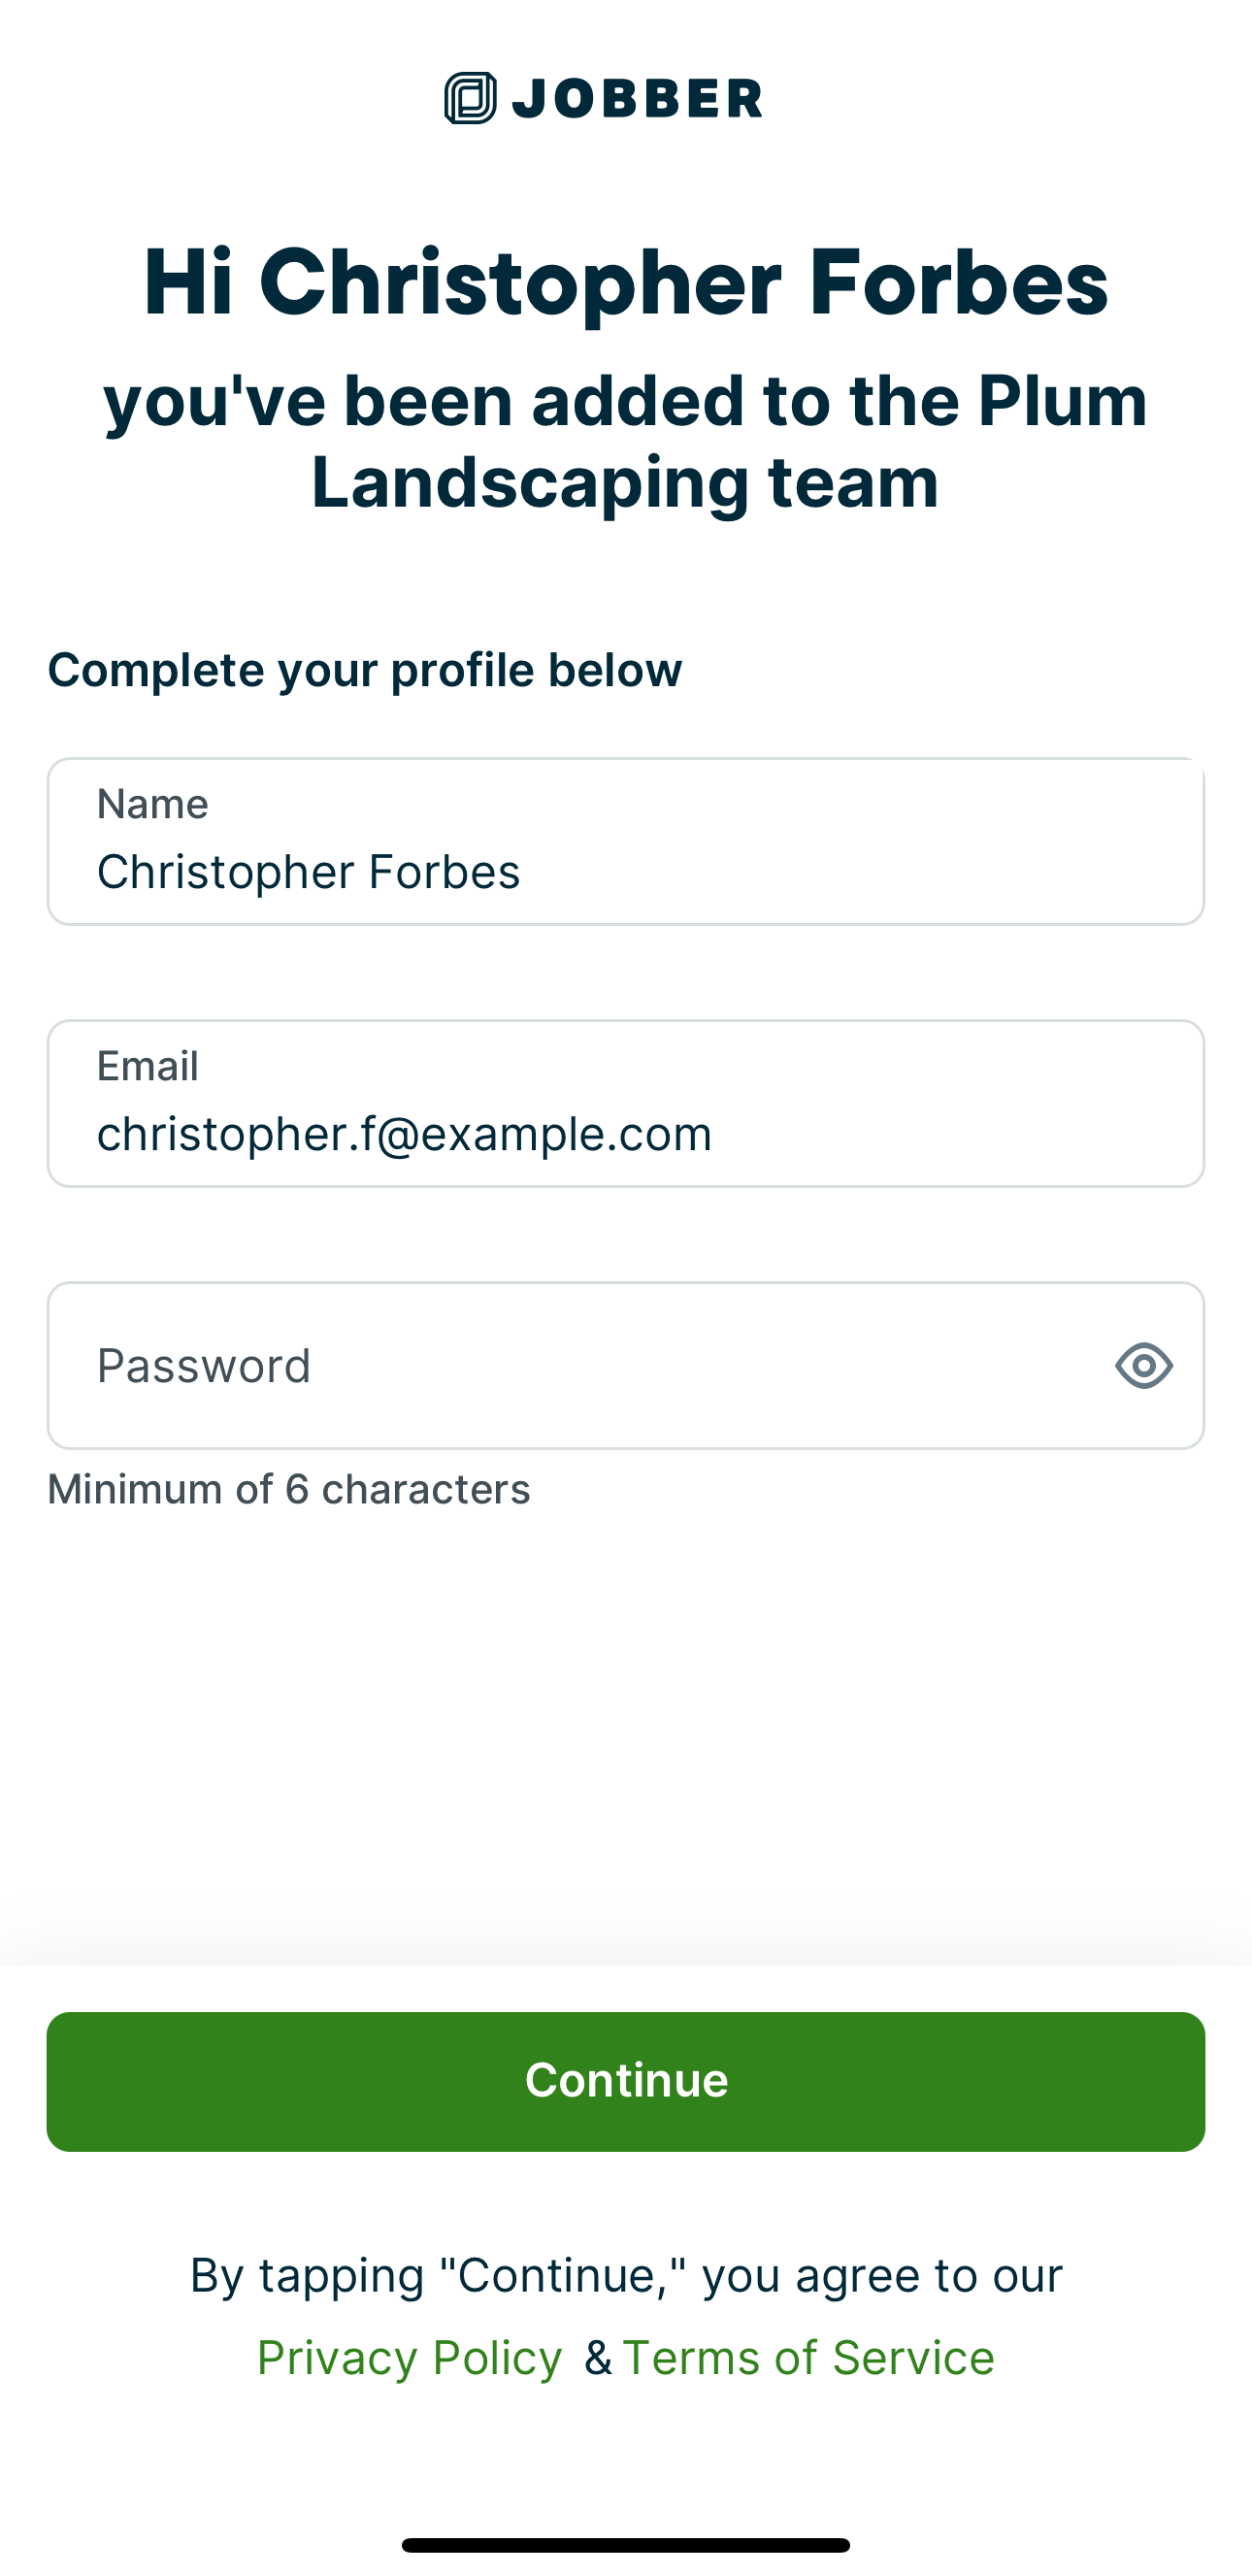Click the 'Name' label inside the field
Image resolution: width=1252 pixels, height=2576 pixels.
tap(153, 804)
